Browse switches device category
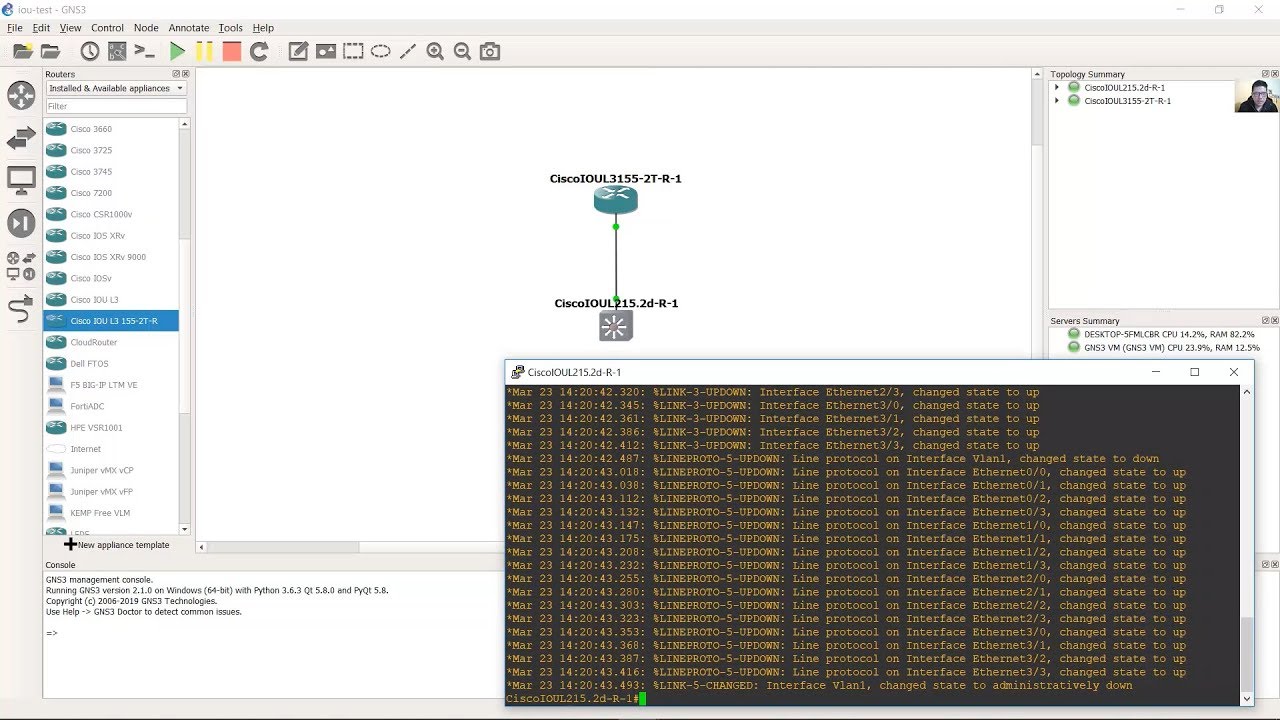The height and width of the screenshot is (720, 1280). (x=21, y=138)
